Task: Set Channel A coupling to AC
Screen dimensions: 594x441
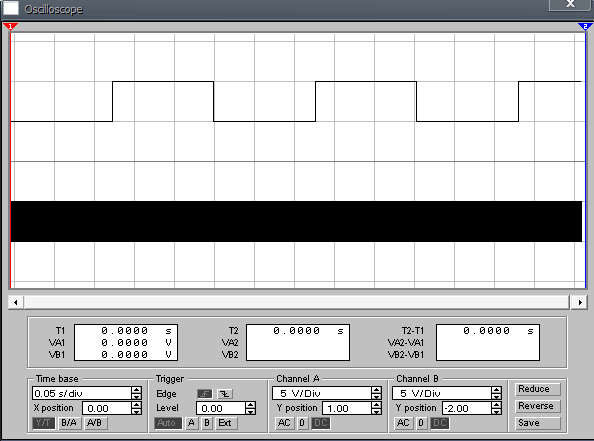Action: tap(284, 423)
